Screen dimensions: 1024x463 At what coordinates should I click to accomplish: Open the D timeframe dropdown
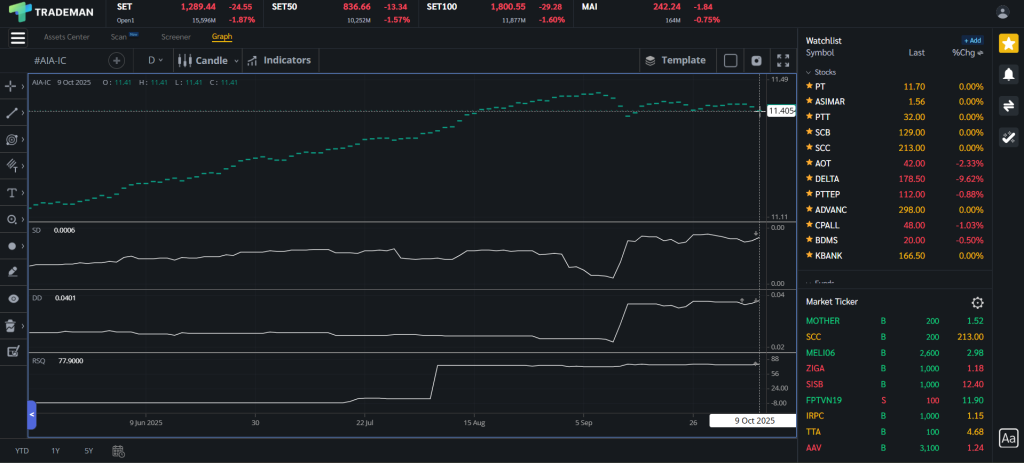155,60
